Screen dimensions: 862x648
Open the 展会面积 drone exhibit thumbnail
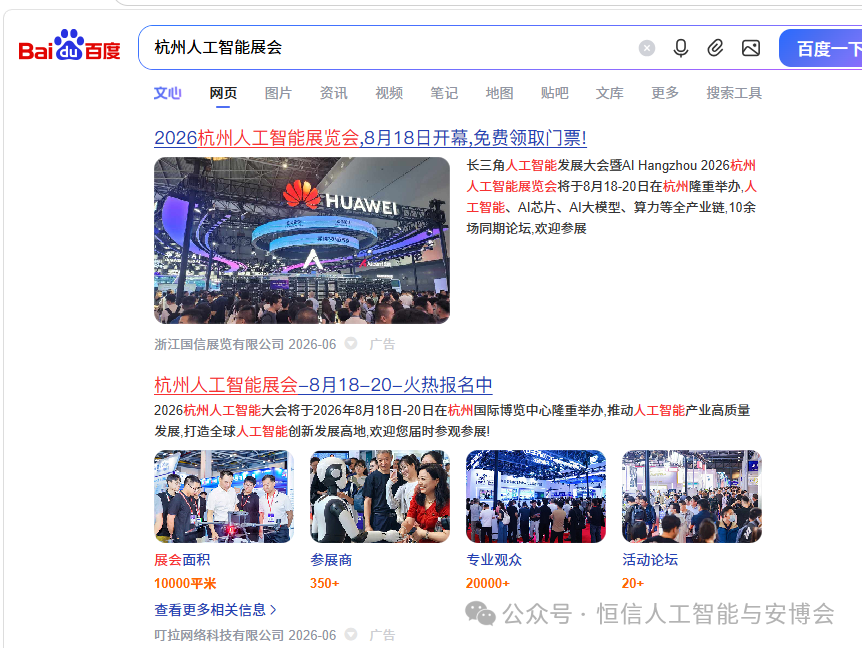pyautogui.click(x=224, y=496)
